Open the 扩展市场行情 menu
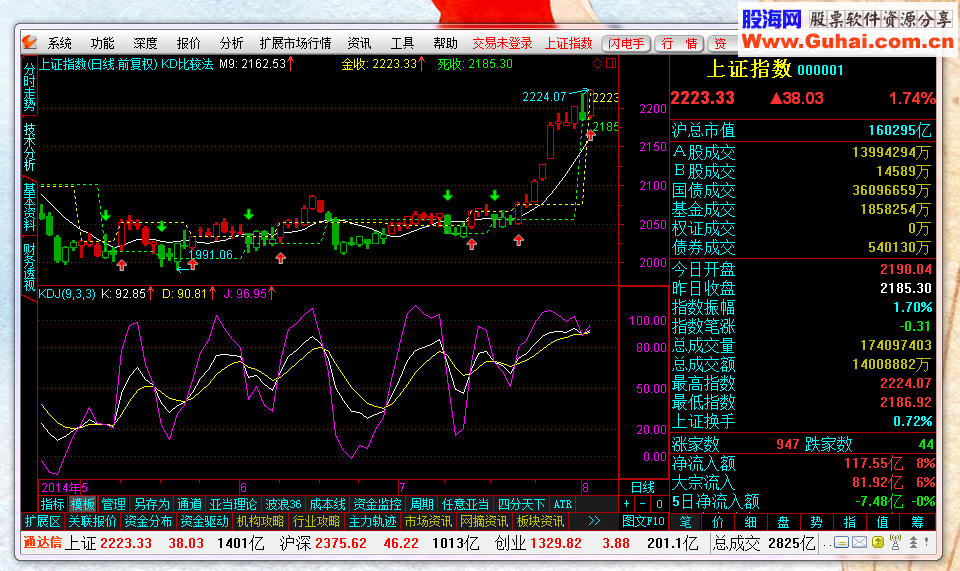The height and width of the screenshot is (571, 960). (x=295, y=43)
